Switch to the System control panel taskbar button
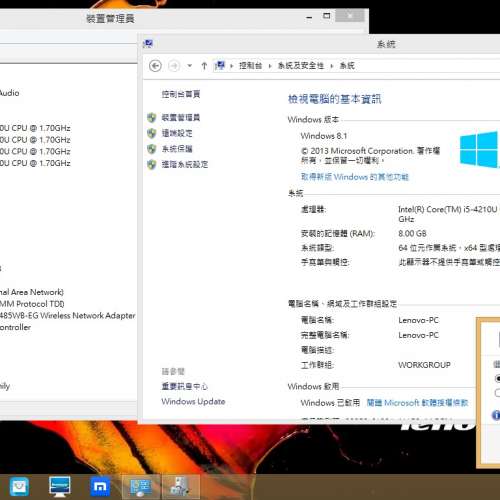Viewport: 500px width, 500px height. [x=141, y=487]
